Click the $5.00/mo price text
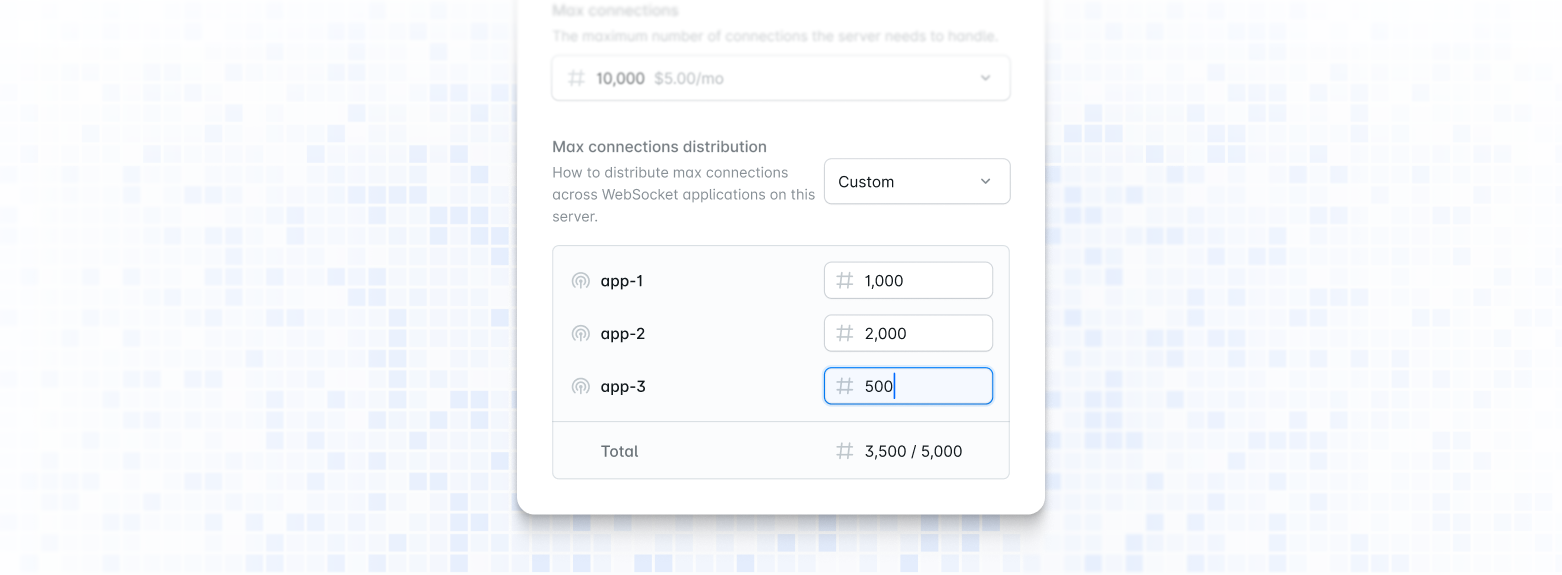 pyautogui.click(x=688, y=78)
